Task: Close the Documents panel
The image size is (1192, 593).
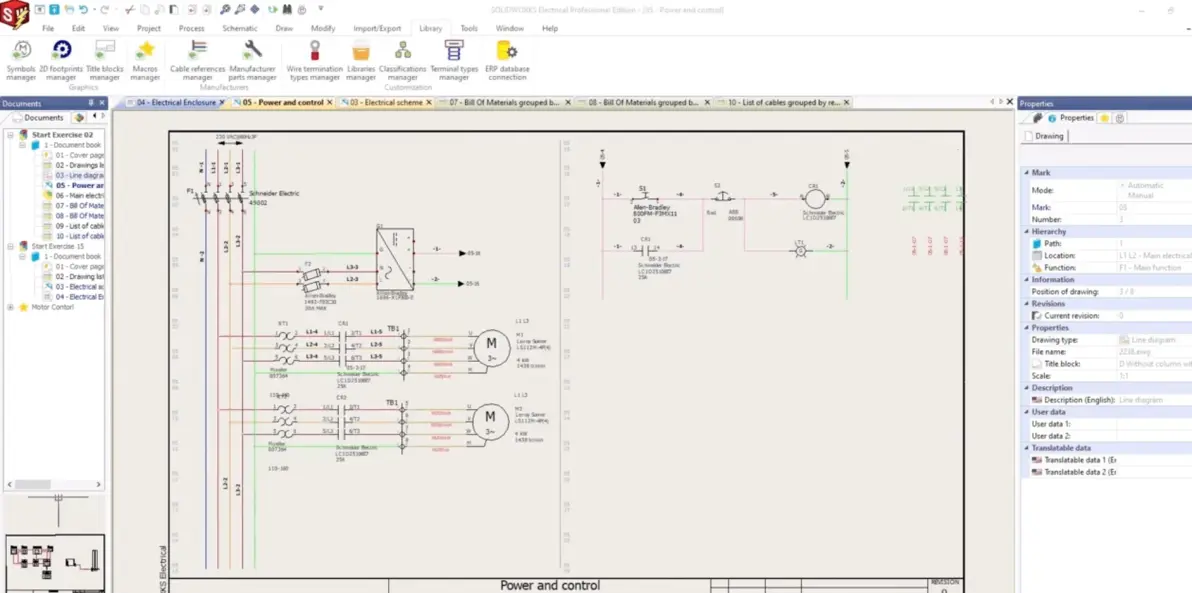Action: click(103, 103)
